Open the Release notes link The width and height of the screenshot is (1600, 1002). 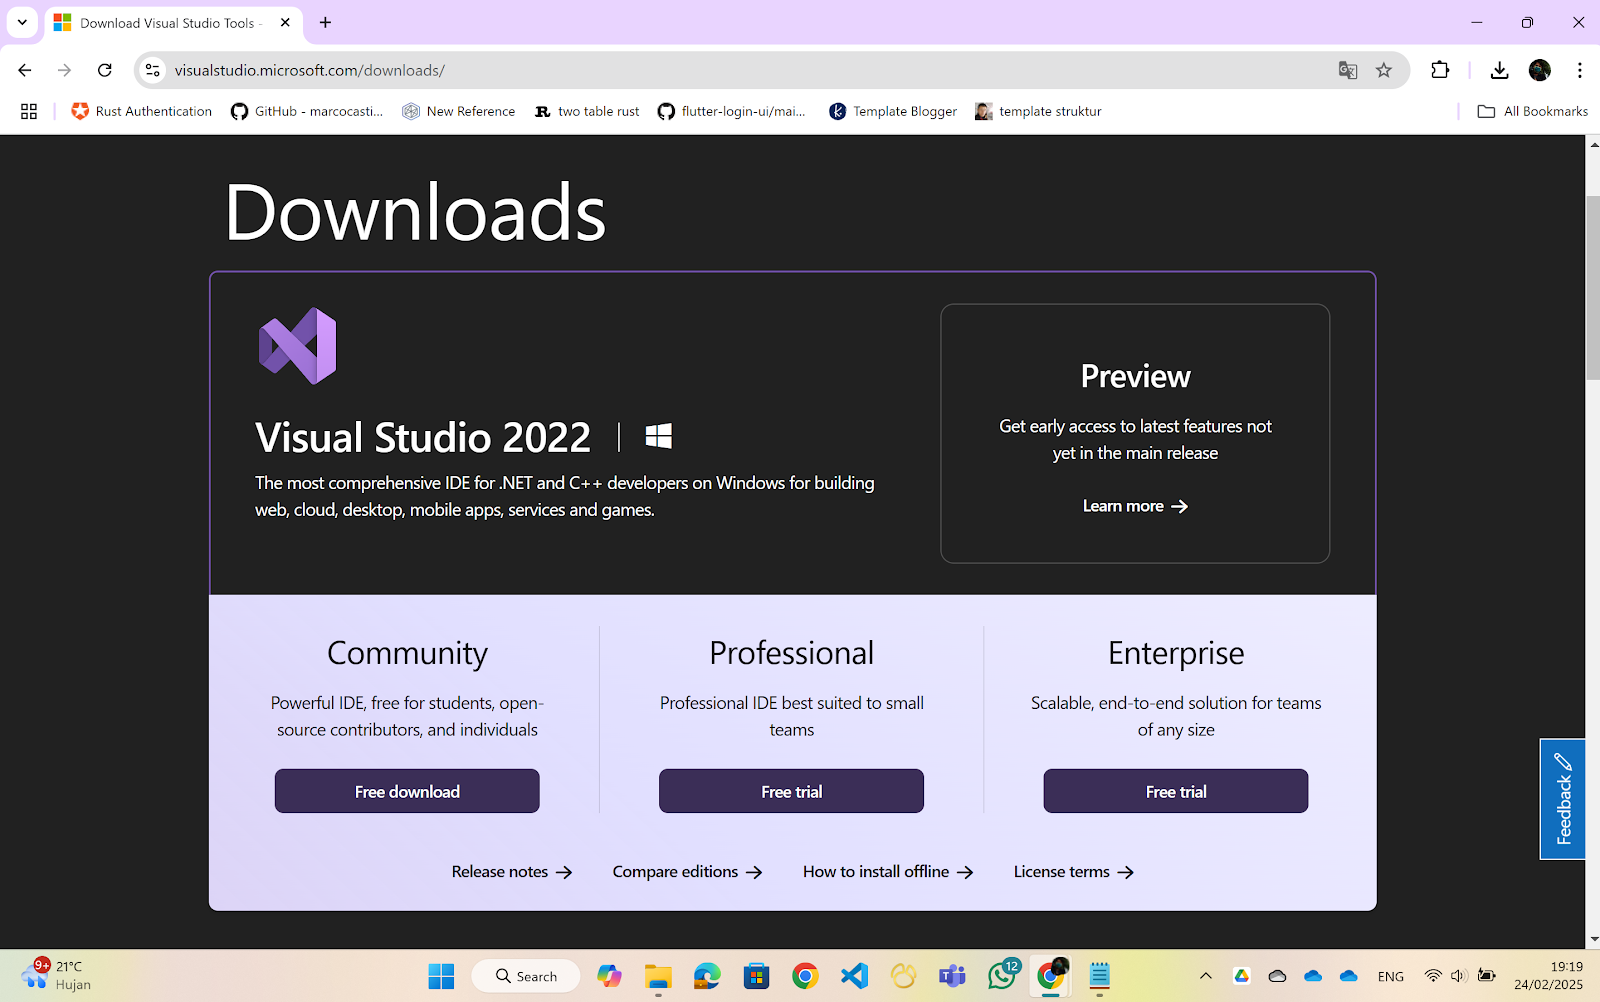pyautogui.click(x=512, y=872)
